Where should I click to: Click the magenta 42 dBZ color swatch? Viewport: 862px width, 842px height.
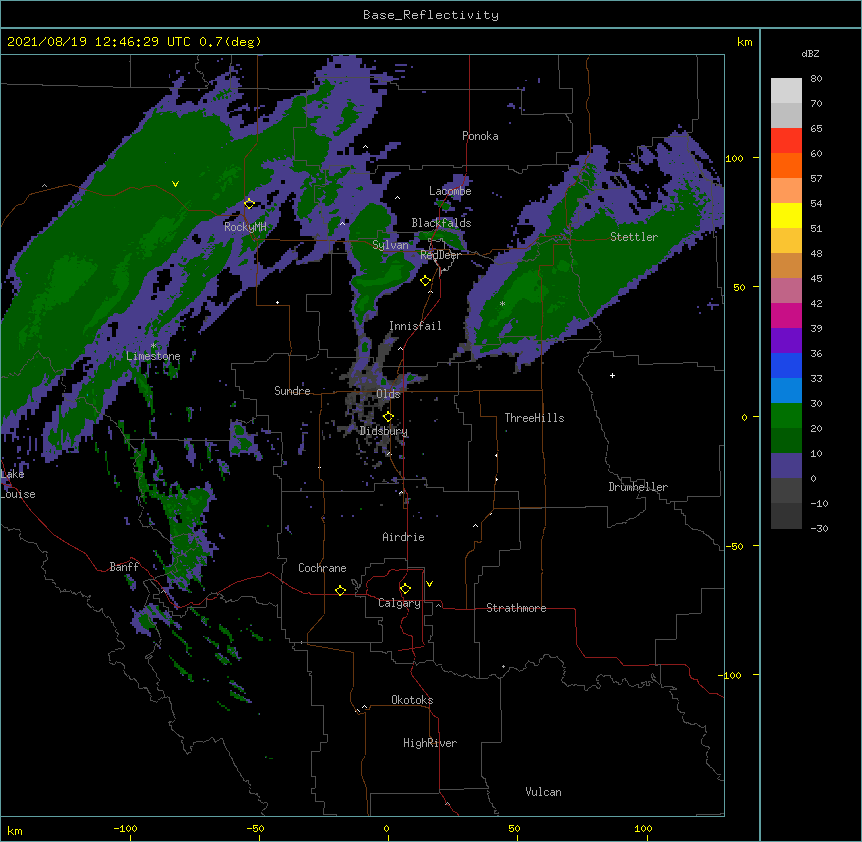tap(786, 315)
